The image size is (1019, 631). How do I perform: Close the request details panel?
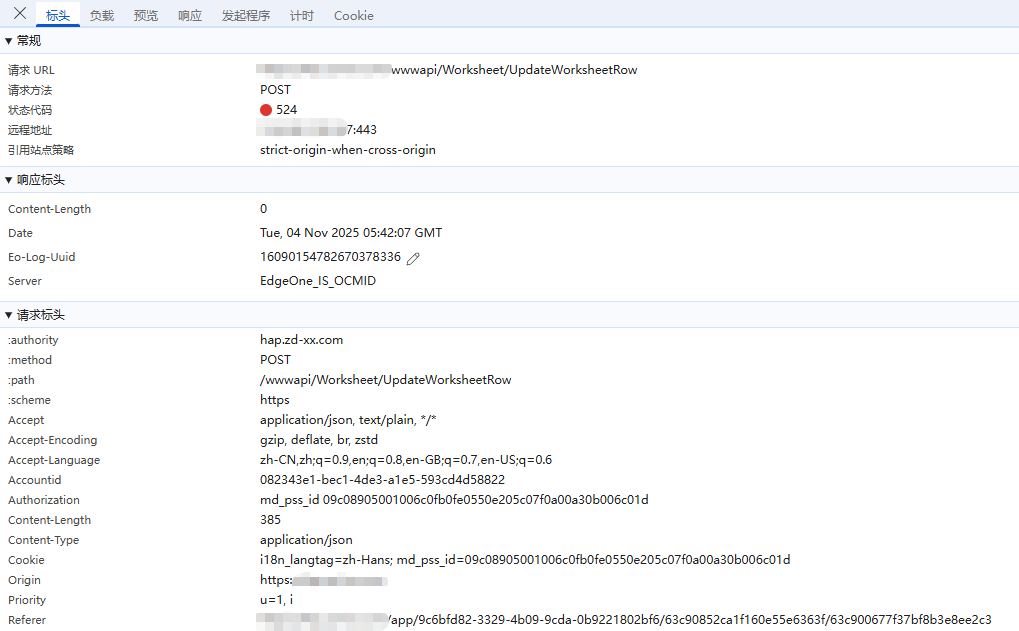click(19, 14)
